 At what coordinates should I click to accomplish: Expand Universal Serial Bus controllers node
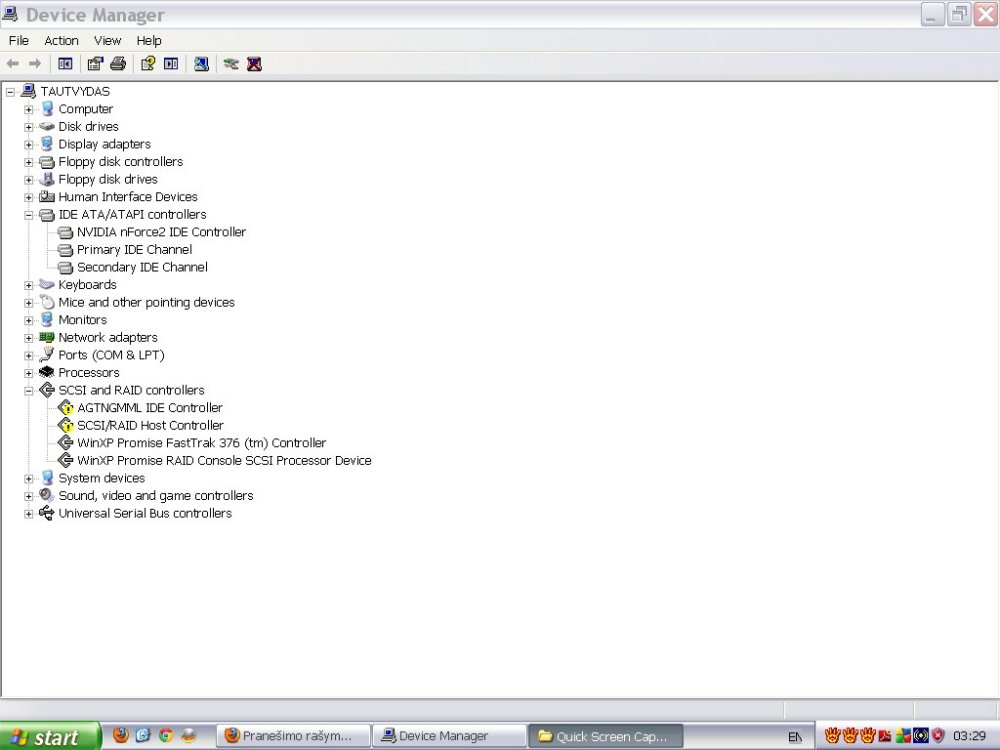tap(29, 513)
